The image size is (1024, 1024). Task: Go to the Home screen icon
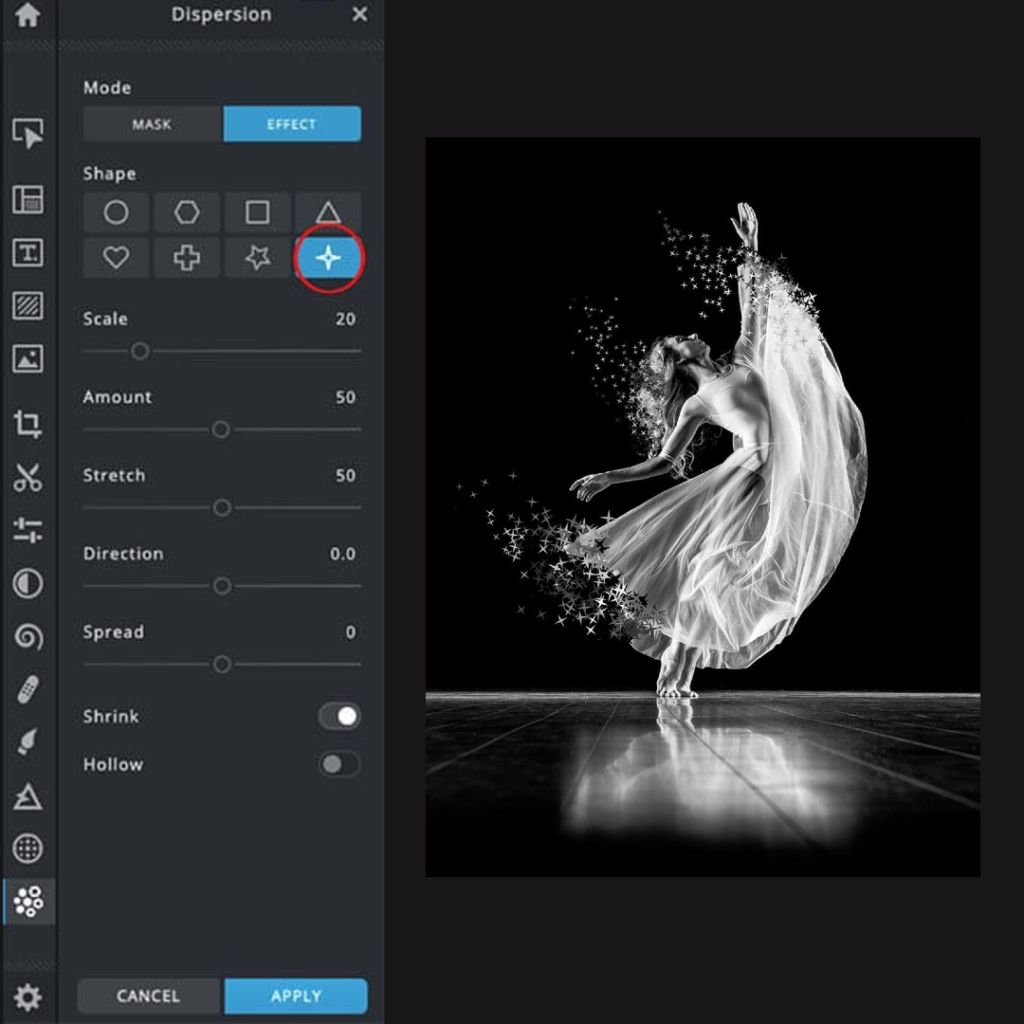pyautogui.click(x=28, y=15)
